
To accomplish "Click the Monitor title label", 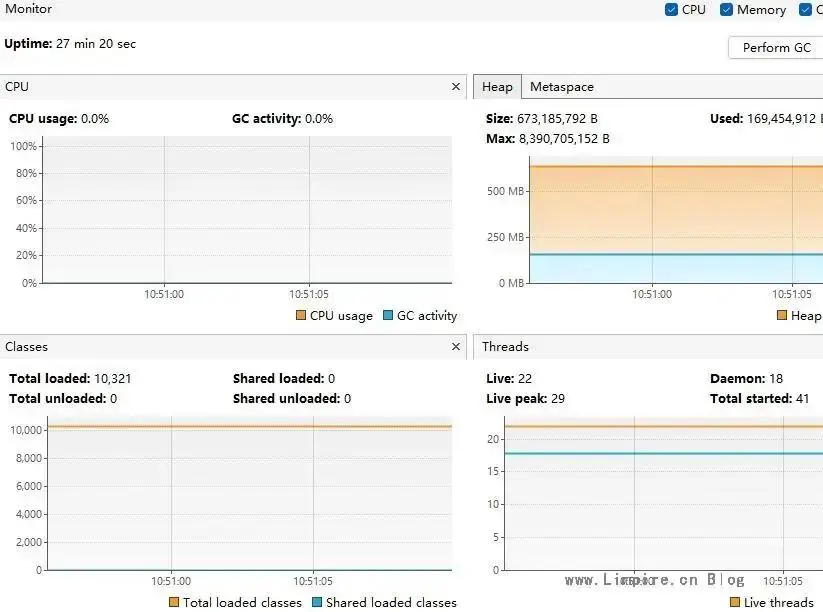I will pyautogui.click(x=28, y=8).
